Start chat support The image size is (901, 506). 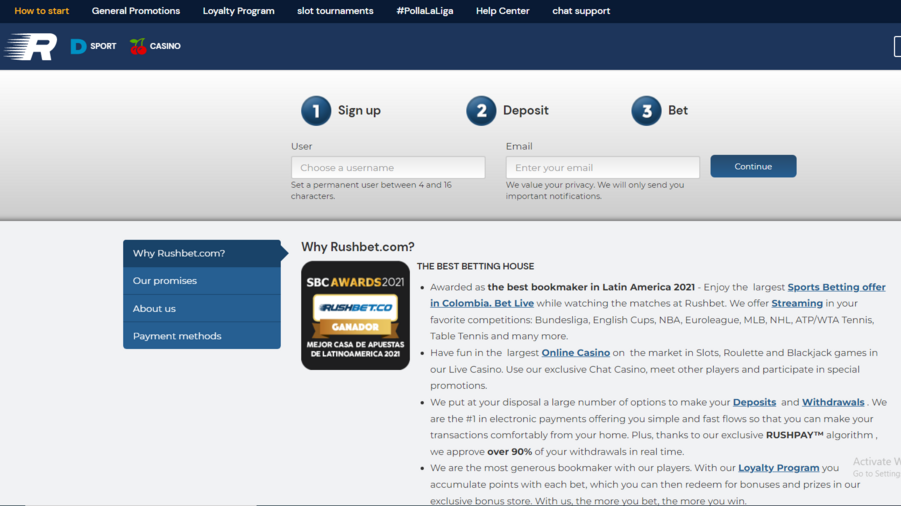[581, 11]
